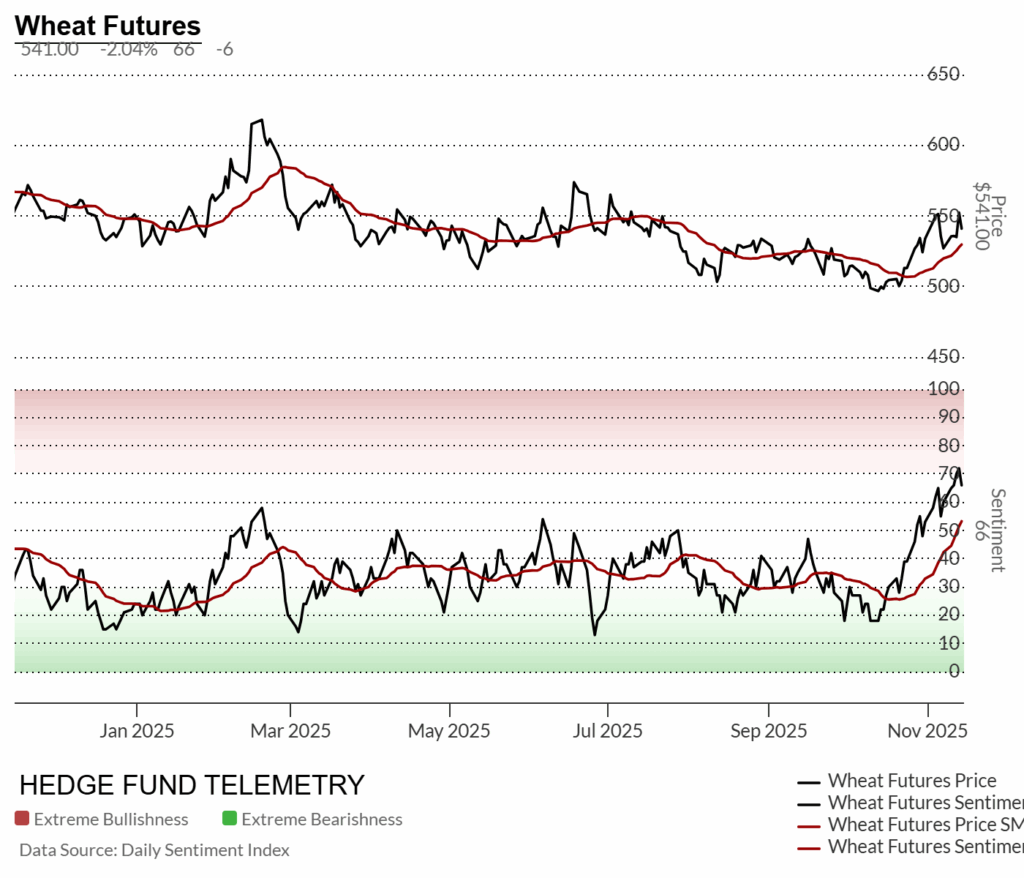
Task: Open the Data Source: Daily Sentiment Index text
Action: click(x=154, y=850)
